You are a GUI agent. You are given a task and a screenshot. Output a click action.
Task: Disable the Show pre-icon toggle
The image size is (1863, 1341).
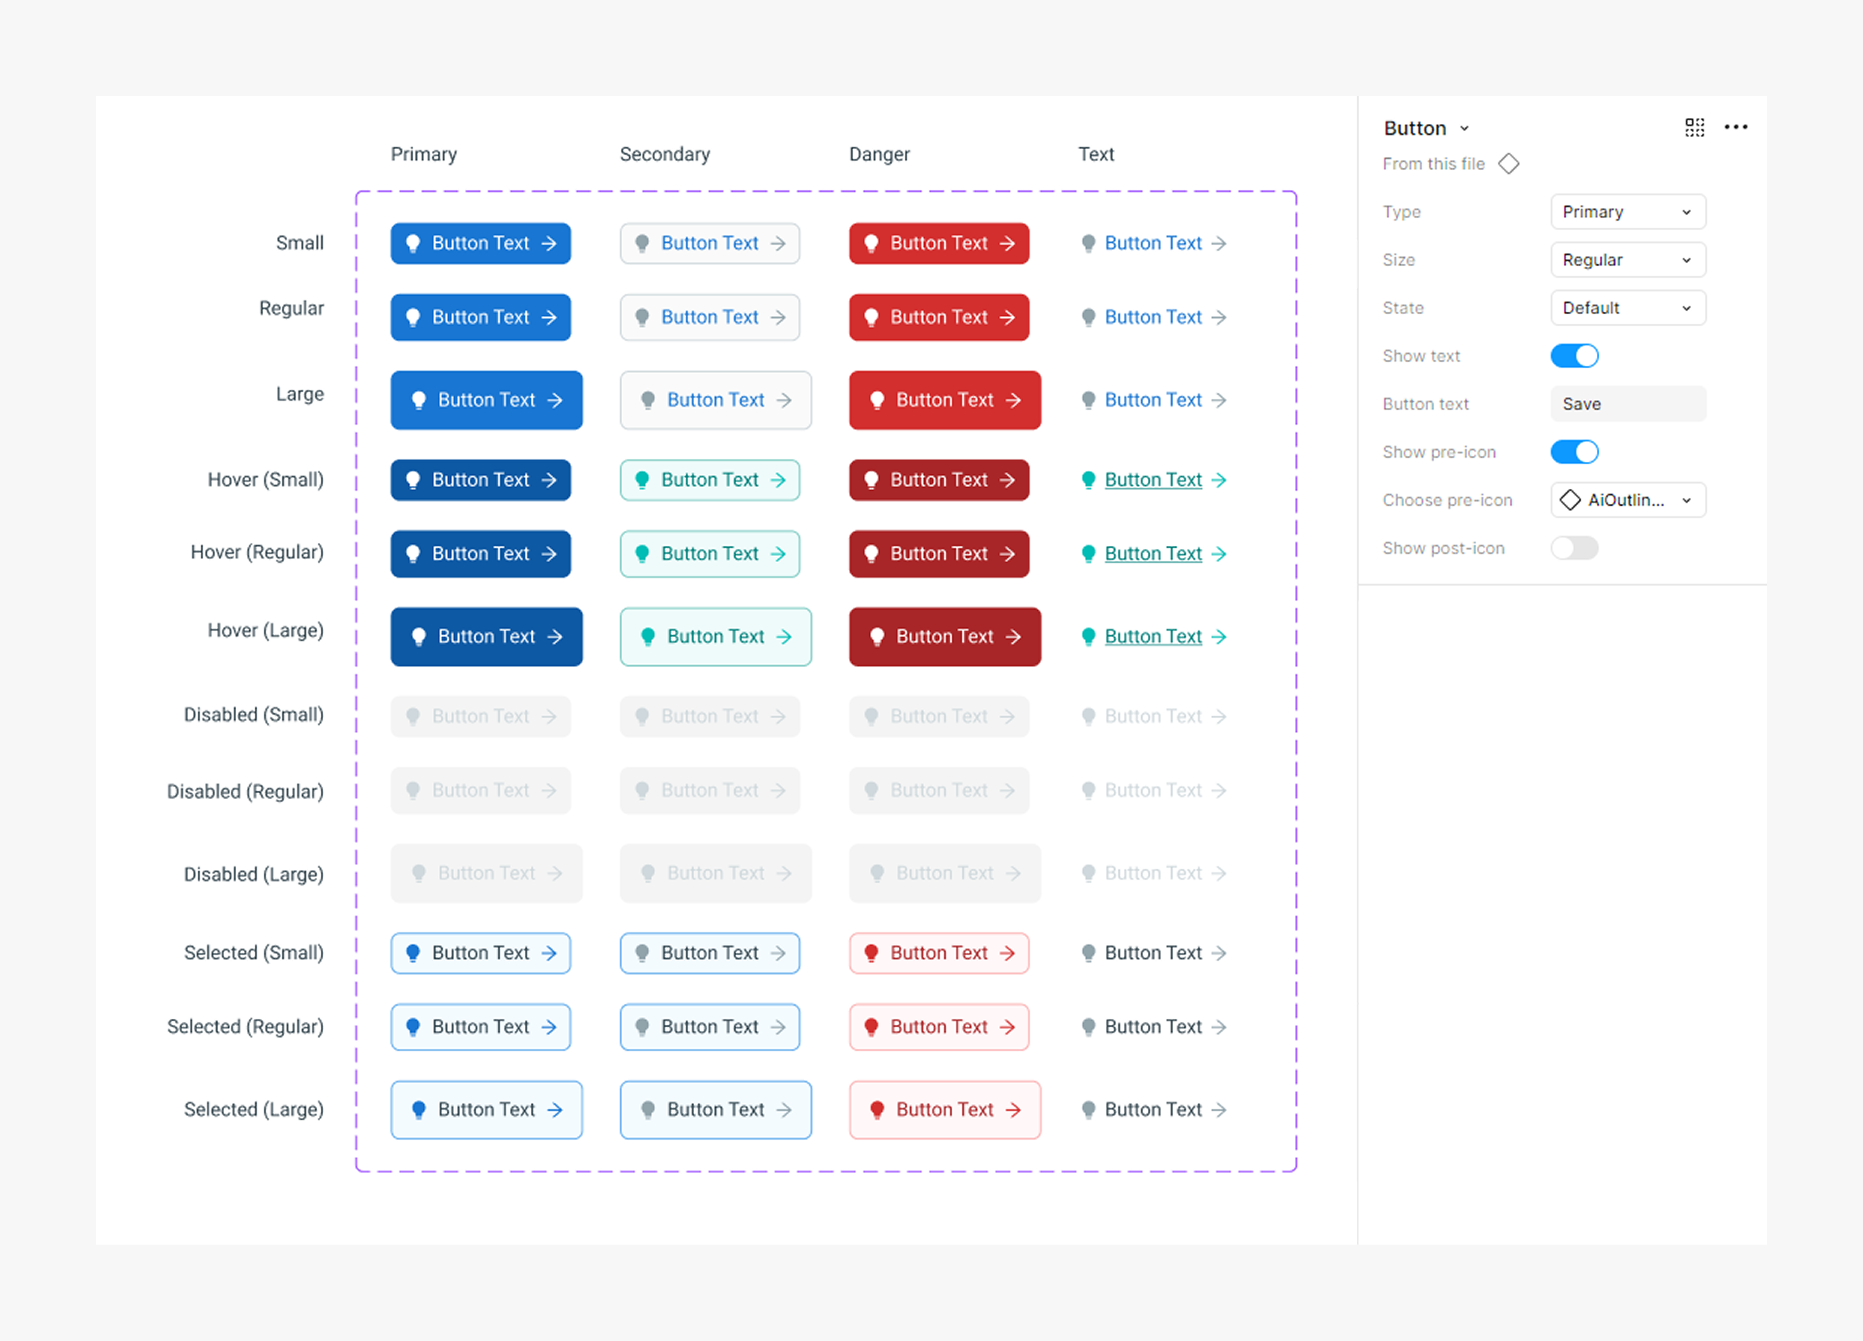(x=1574, y=452)
